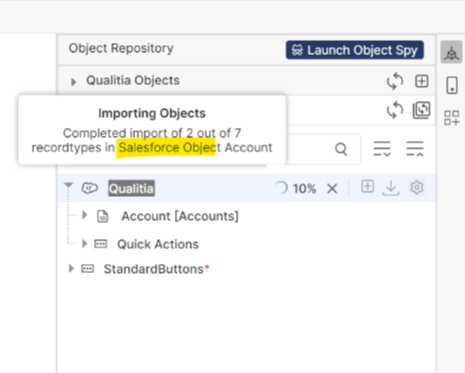The image size is (465, 373).
Task: Click the icon beside StandardButtons
Action: pos(88,268)
